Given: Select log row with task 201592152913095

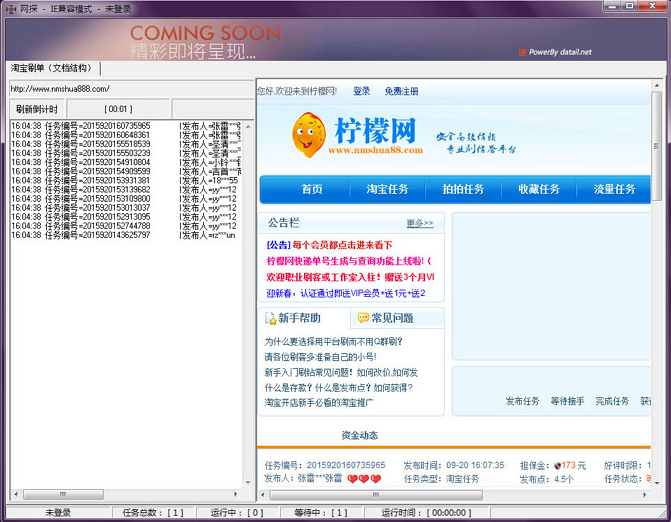Looking at the screenshot, I should pos(126,217).
